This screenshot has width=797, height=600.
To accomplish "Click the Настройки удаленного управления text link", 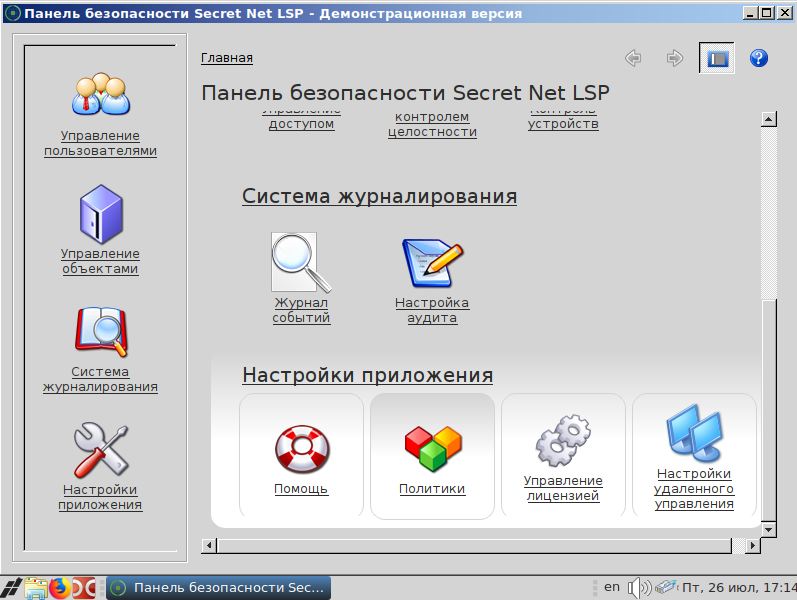I will tap(694, 489).
